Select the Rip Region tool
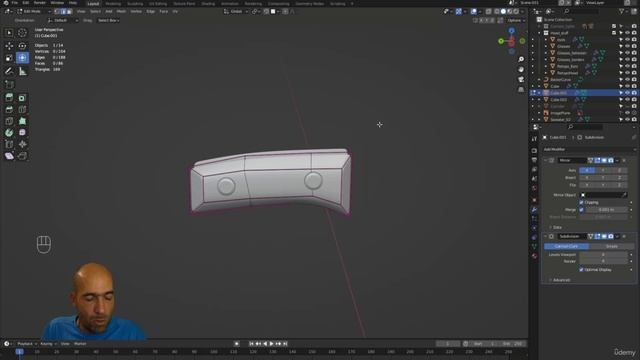The width and height of the screenshot is (640, 360). [x=22, y=156]
